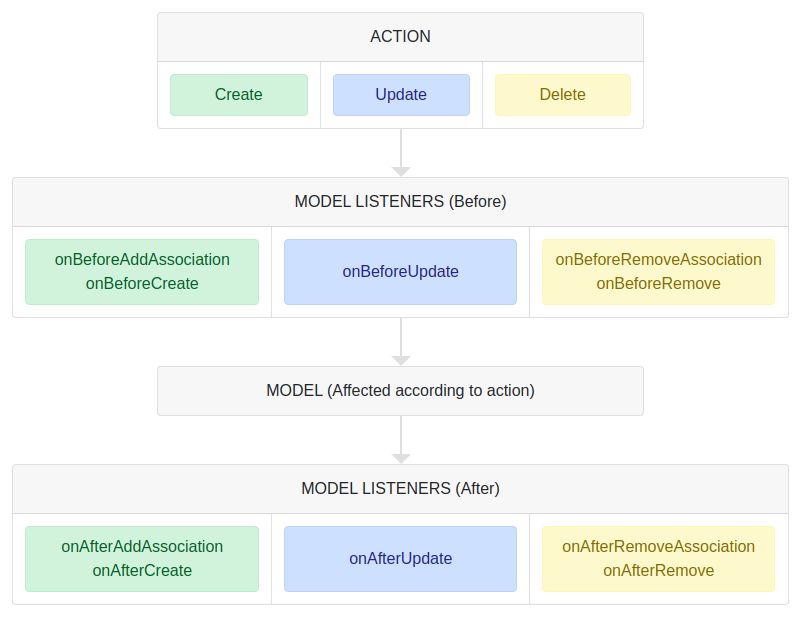Click the onAfterRemoveAssociation text line
Viewport: 802px width, 618px height.
[x=658, y=546]
